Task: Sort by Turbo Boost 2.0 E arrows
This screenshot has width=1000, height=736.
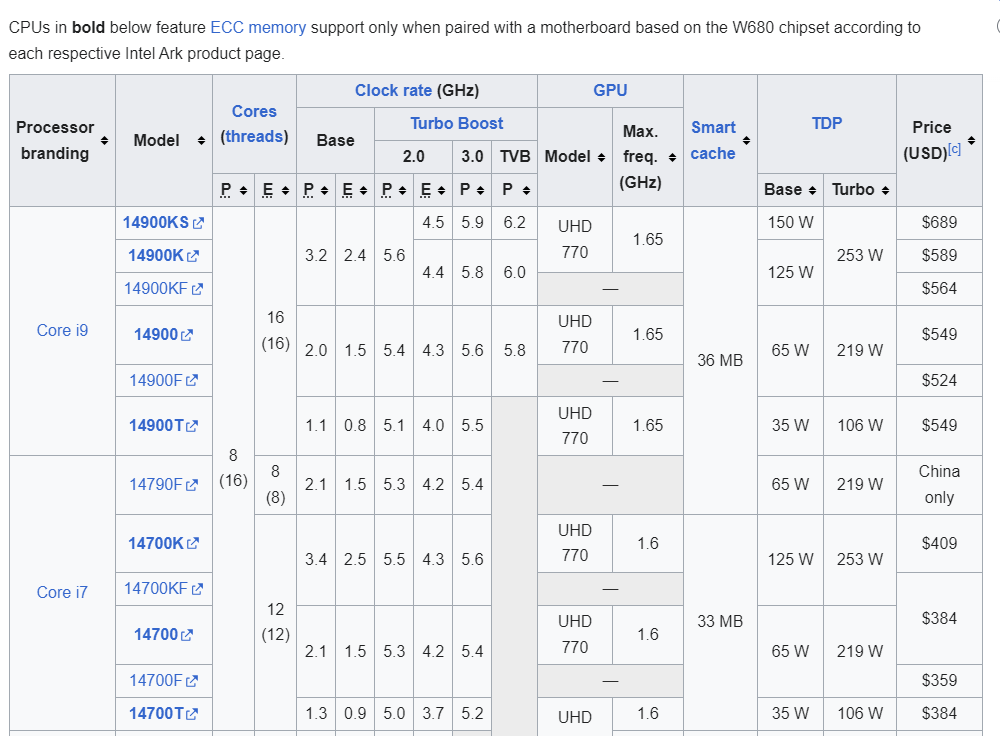Action: (x=441, y=190)
